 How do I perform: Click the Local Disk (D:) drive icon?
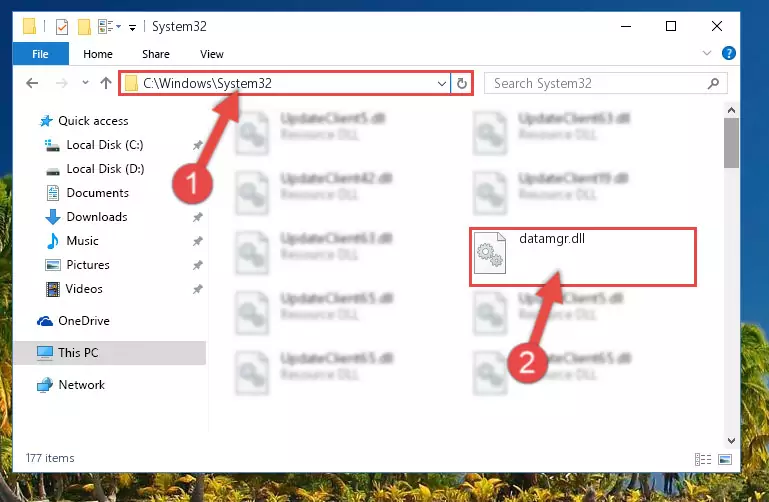(x=52, y=171)
